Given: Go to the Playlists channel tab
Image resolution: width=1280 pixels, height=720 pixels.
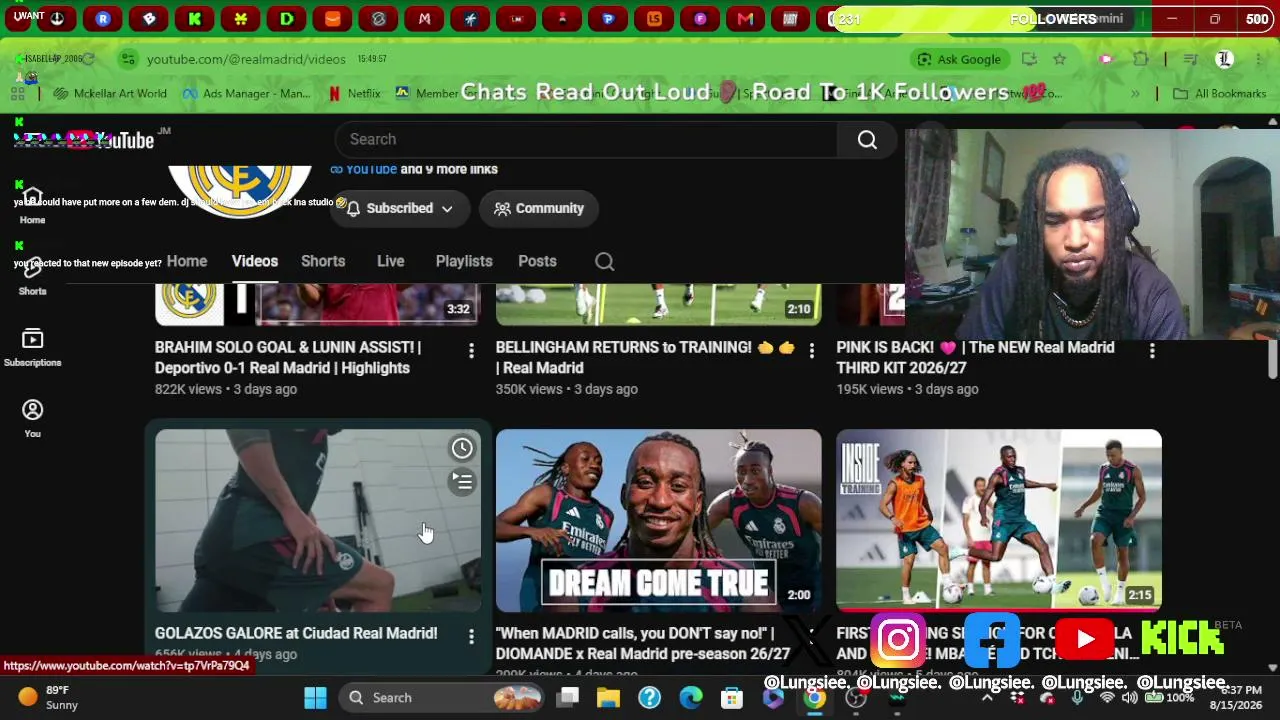Looking at the screenshot, I should click(464, 261).
